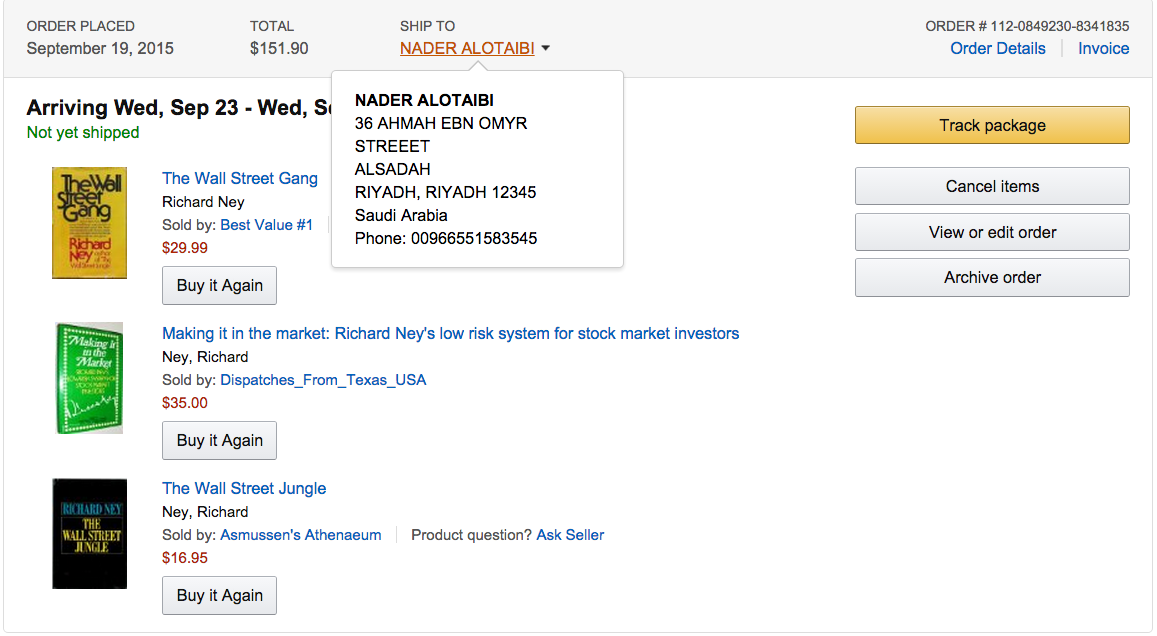
Task: Click the Making it in the Market cover image
Action: coord(89,378)
